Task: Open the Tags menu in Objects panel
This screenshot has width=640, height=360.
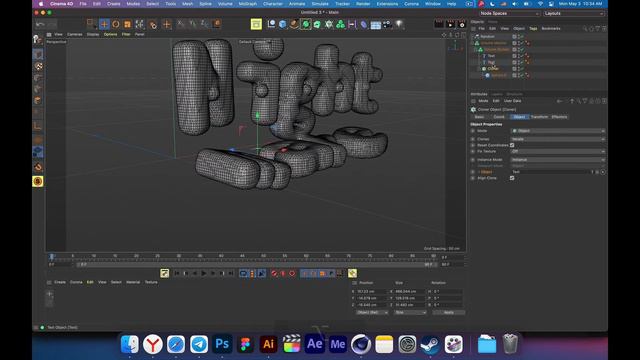Action: coord(533,29)
